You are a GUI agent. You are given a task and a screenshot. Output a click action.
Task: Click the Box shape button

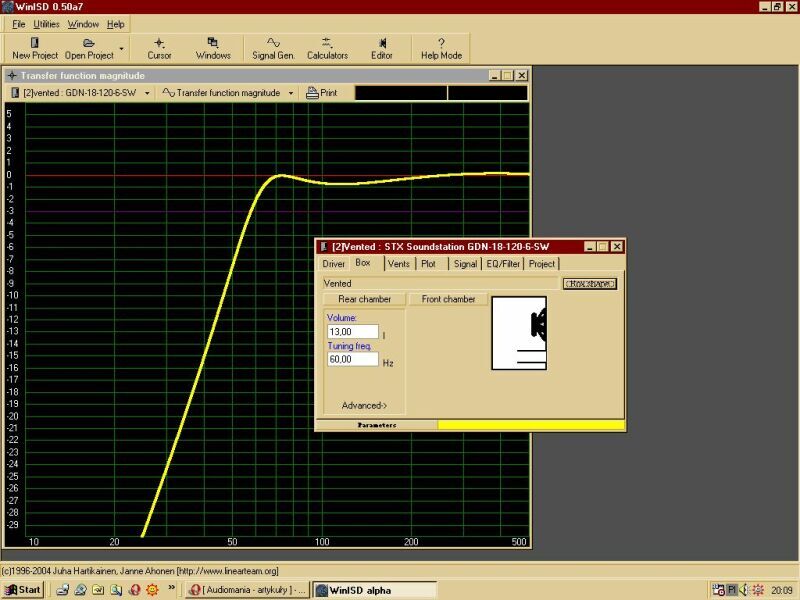[x=590, y=284]
